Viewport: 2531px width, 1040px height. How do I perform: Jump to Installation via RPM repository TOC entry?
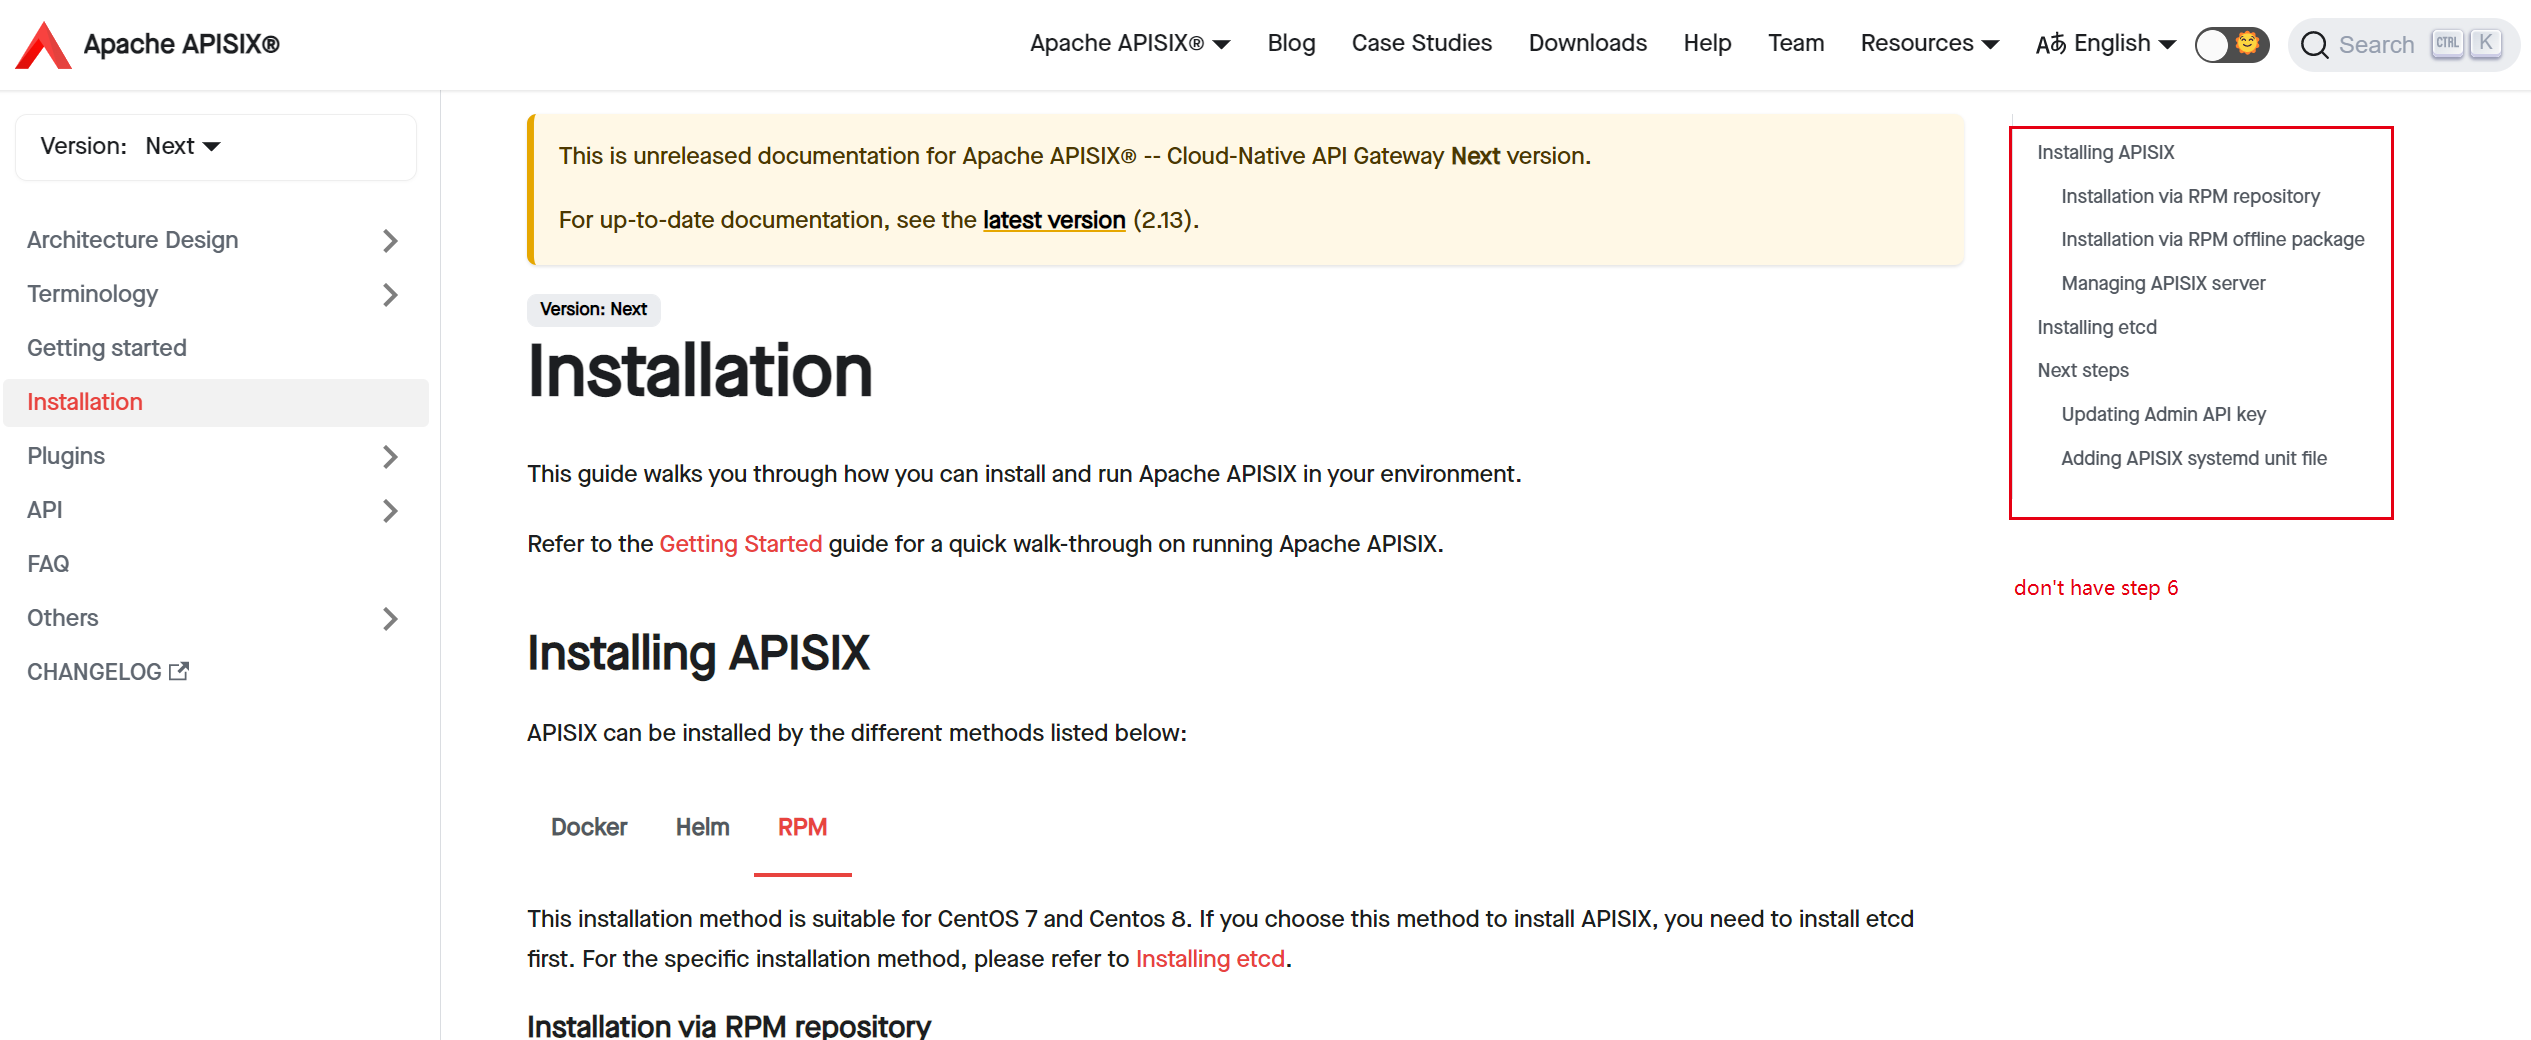click(2189, 196)
